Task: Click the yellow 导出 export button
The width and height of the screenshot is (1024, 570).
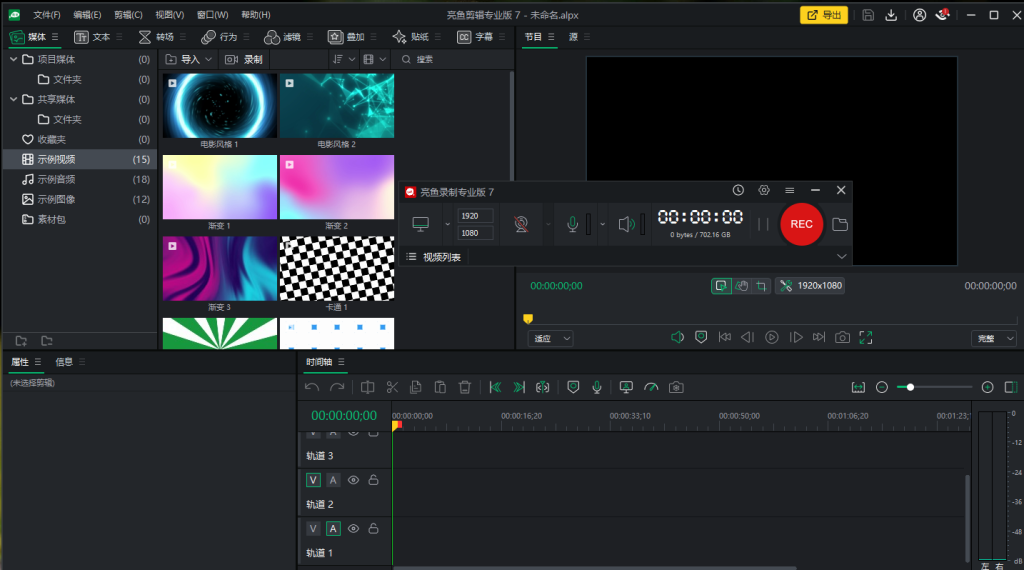Action: tap(824, 15)
